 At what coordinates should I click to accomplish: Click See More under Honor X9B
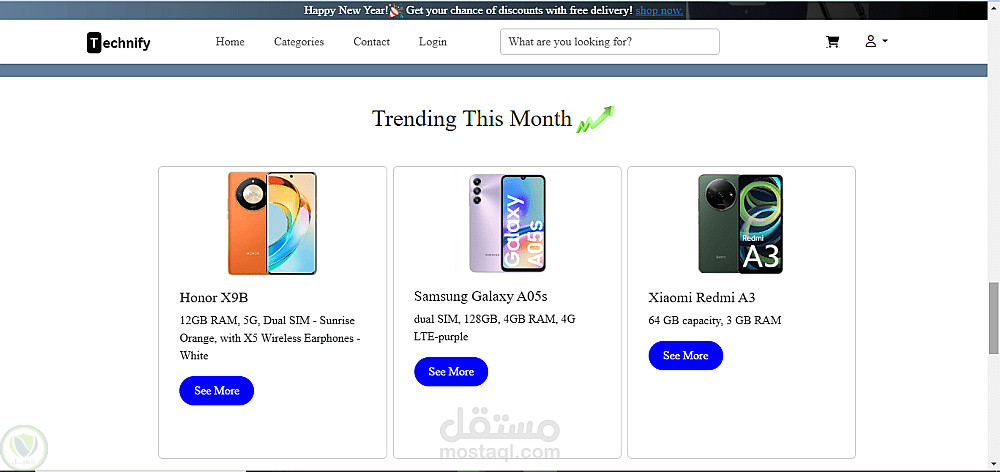217,390
